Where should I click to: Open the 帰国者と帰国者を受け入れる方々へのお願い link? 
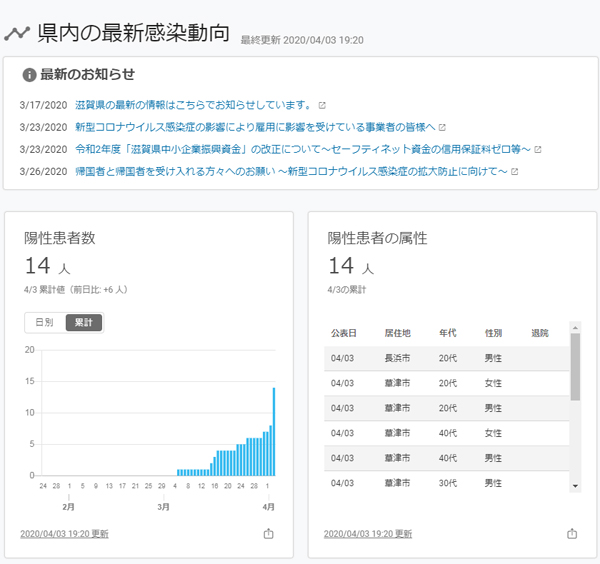click(x=292, y=171)
